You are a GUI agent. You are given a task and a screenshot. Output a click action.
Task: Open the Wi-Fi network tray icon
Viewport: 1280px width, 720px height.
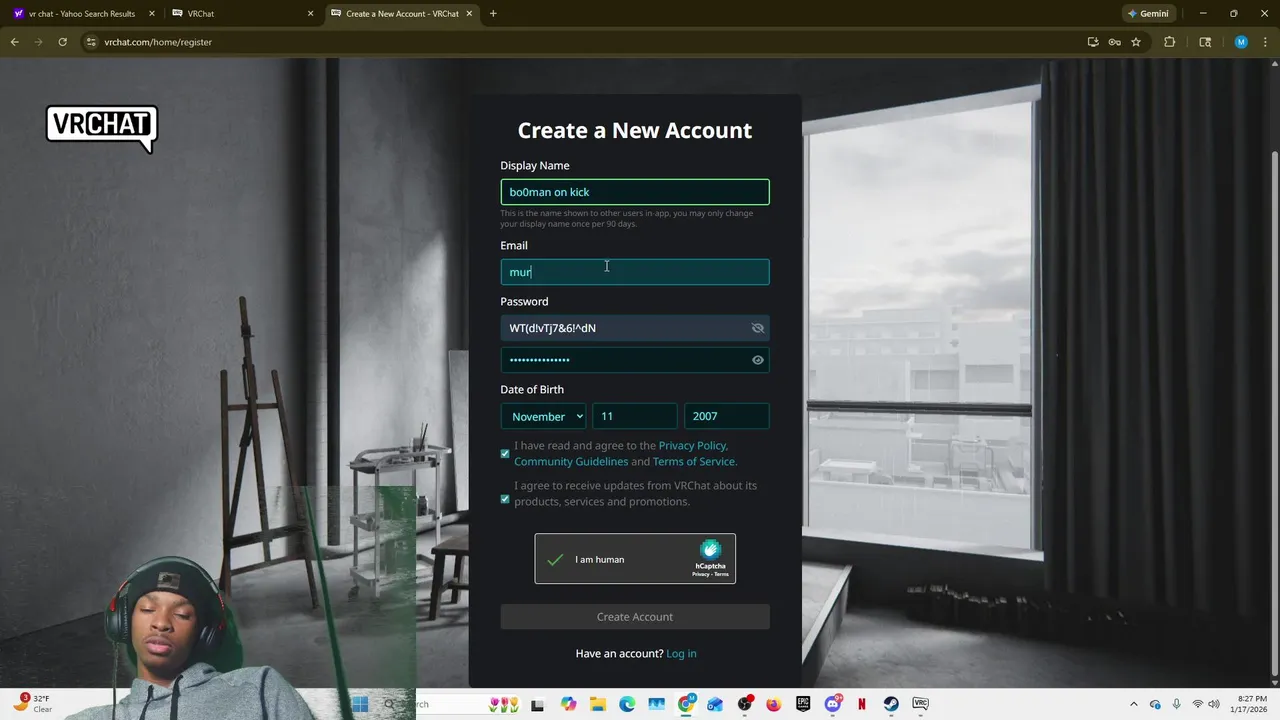(x=1197, y=705)
